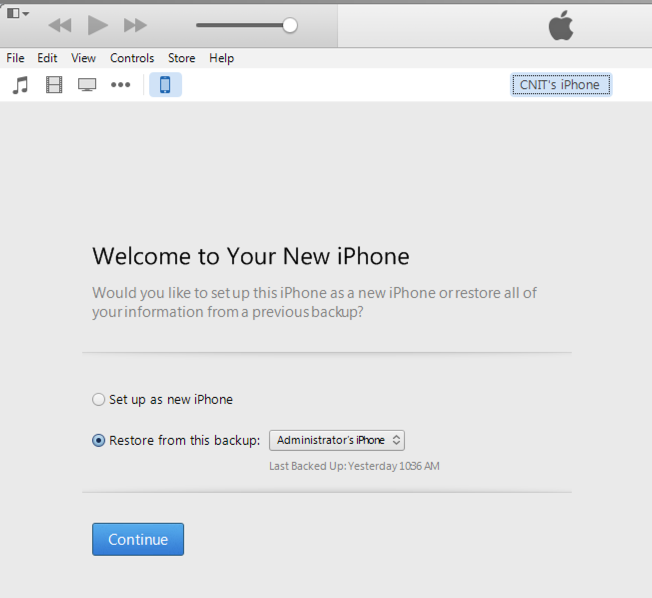
Task: Click the CNIT's iPhone button
Action: click(561, 85)
